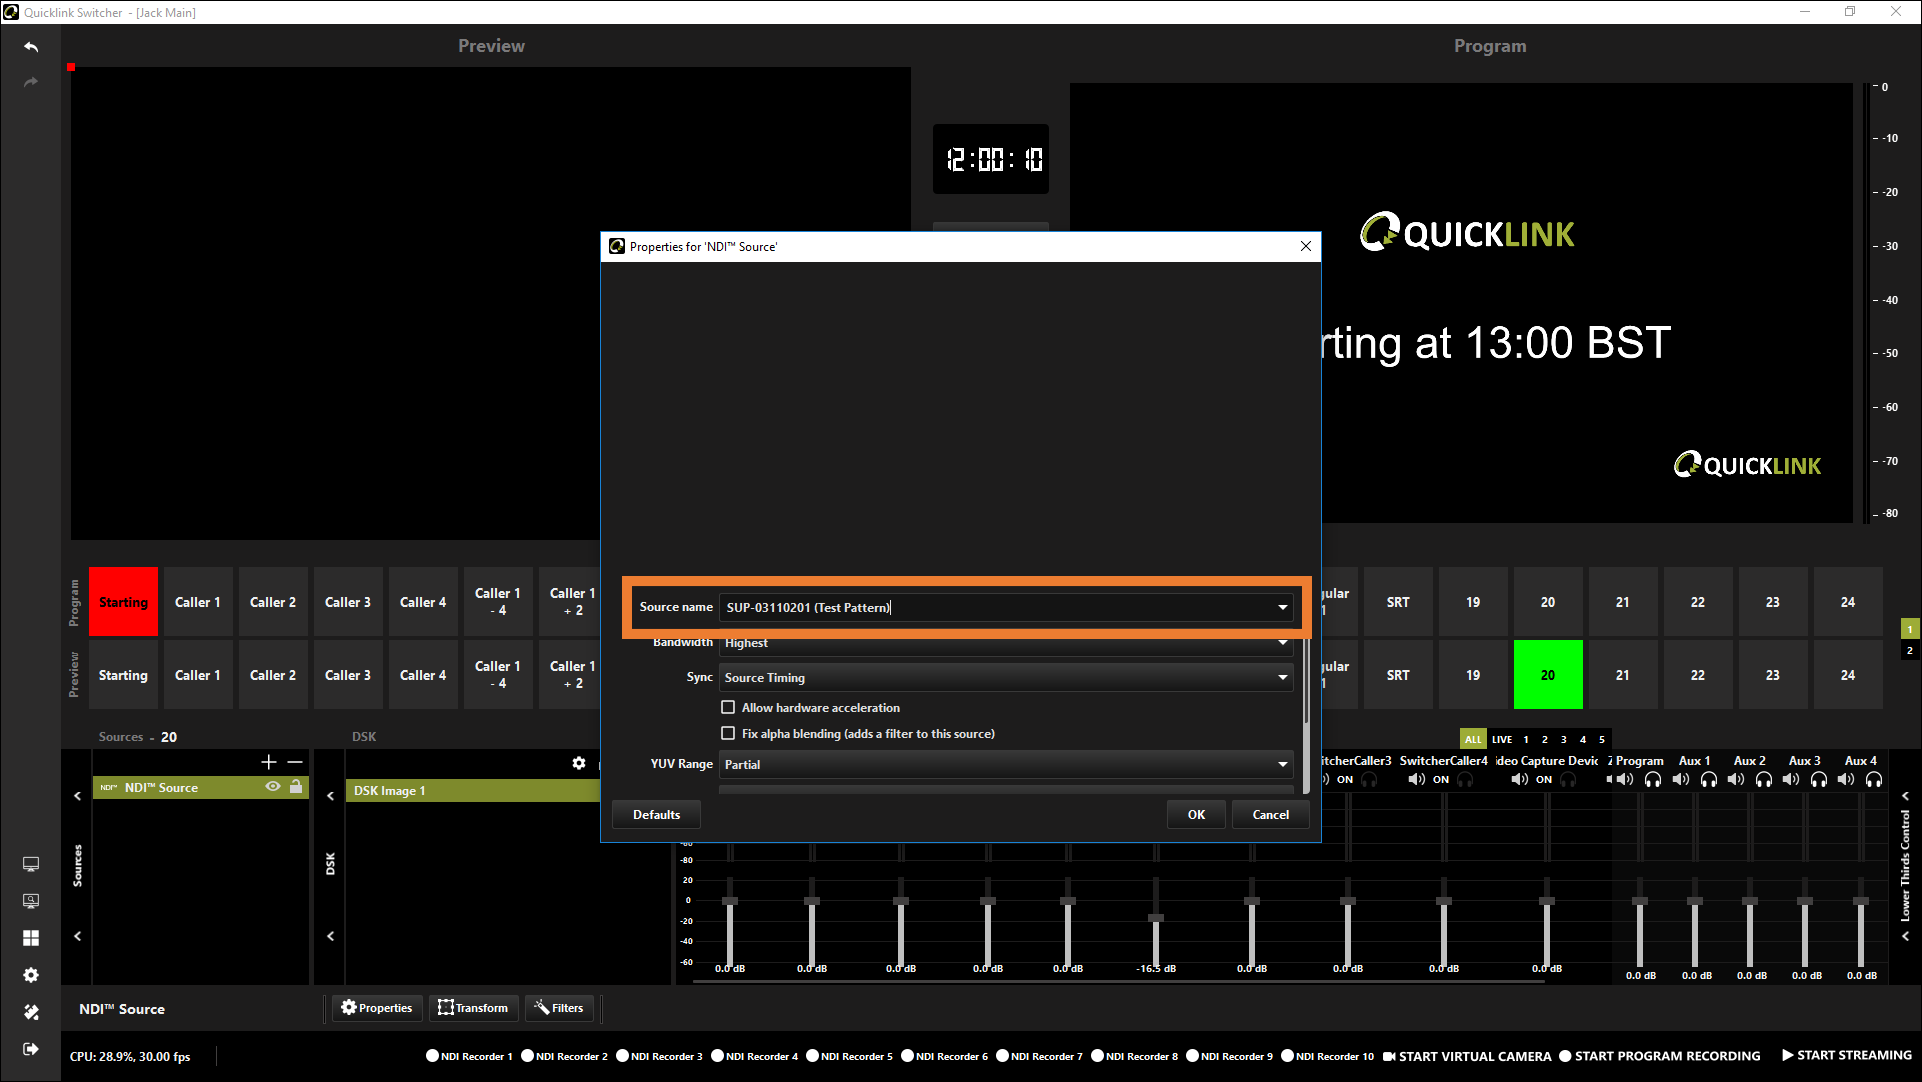The image size is (1922, 1082).
Task: Click the undo arrow in the left sidebar
Action: 31,47
